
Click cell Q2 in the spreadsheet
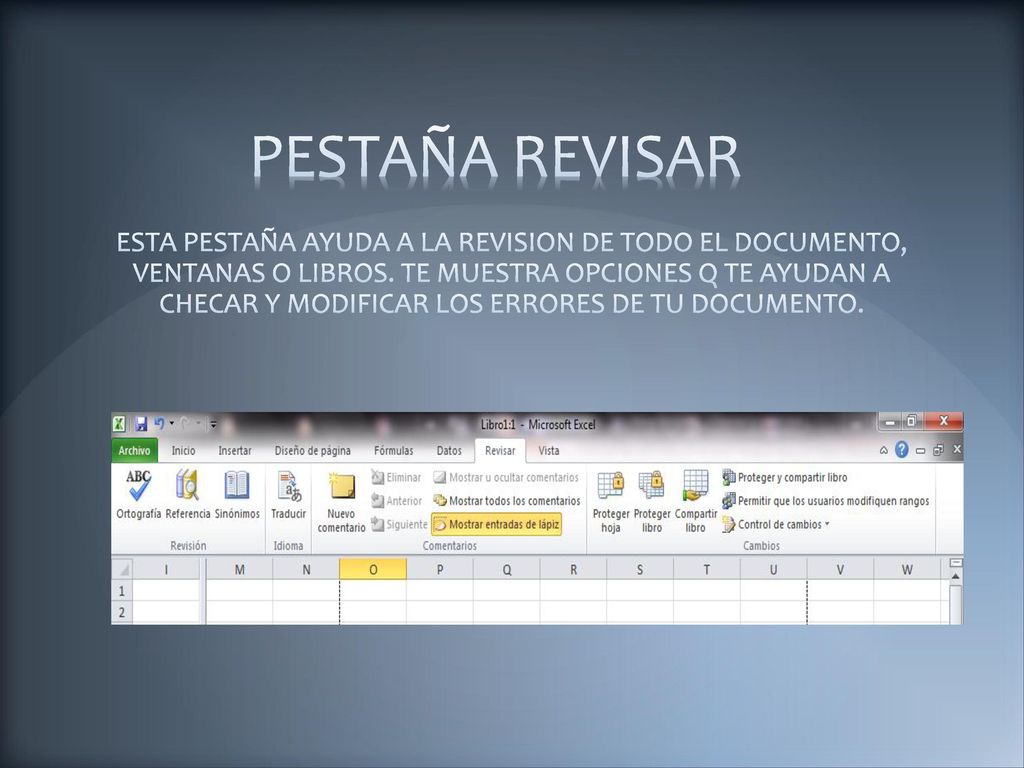click(507, 613)
